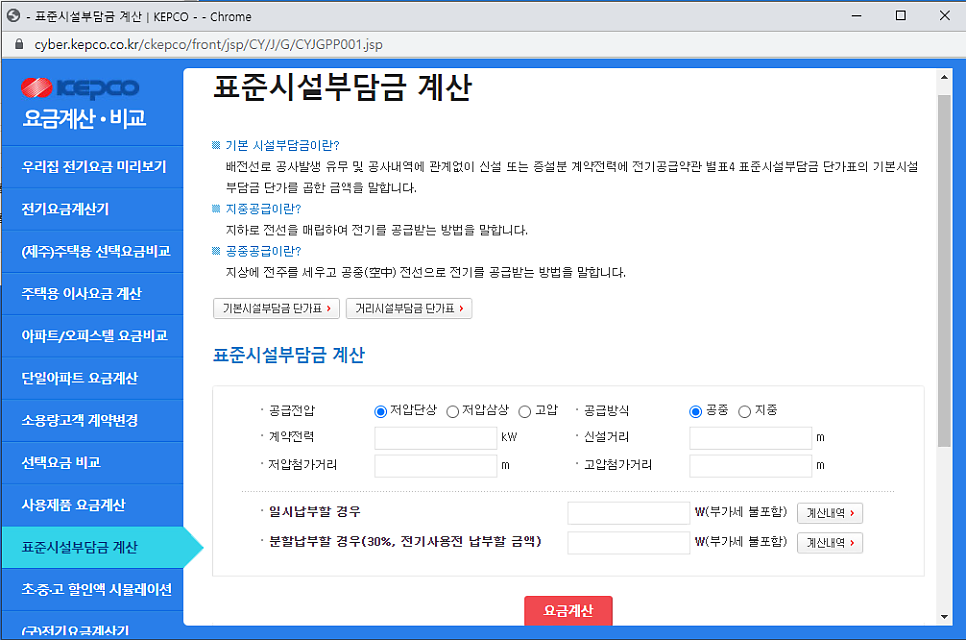Image resolution: width=966 pixels, height=640 pixels.
Task: Open 초·중·고 할인액 시뮬레이션
Action: pos(91,589)
